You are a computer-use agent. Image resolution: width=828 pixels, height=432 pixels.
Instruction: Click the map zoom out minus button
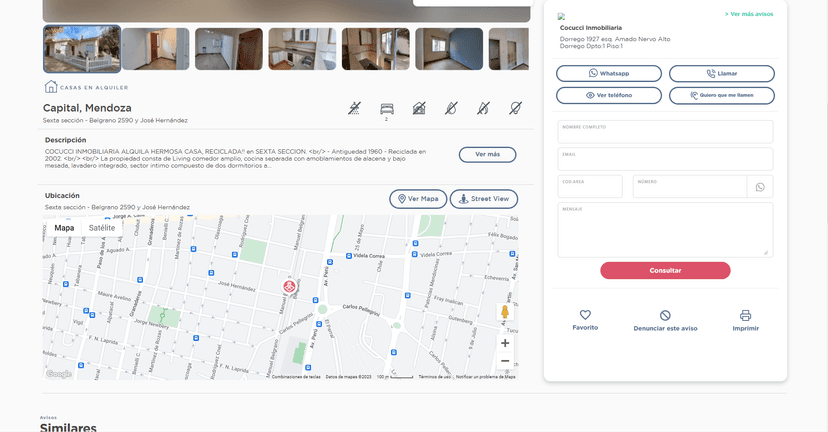pos(505,361)
